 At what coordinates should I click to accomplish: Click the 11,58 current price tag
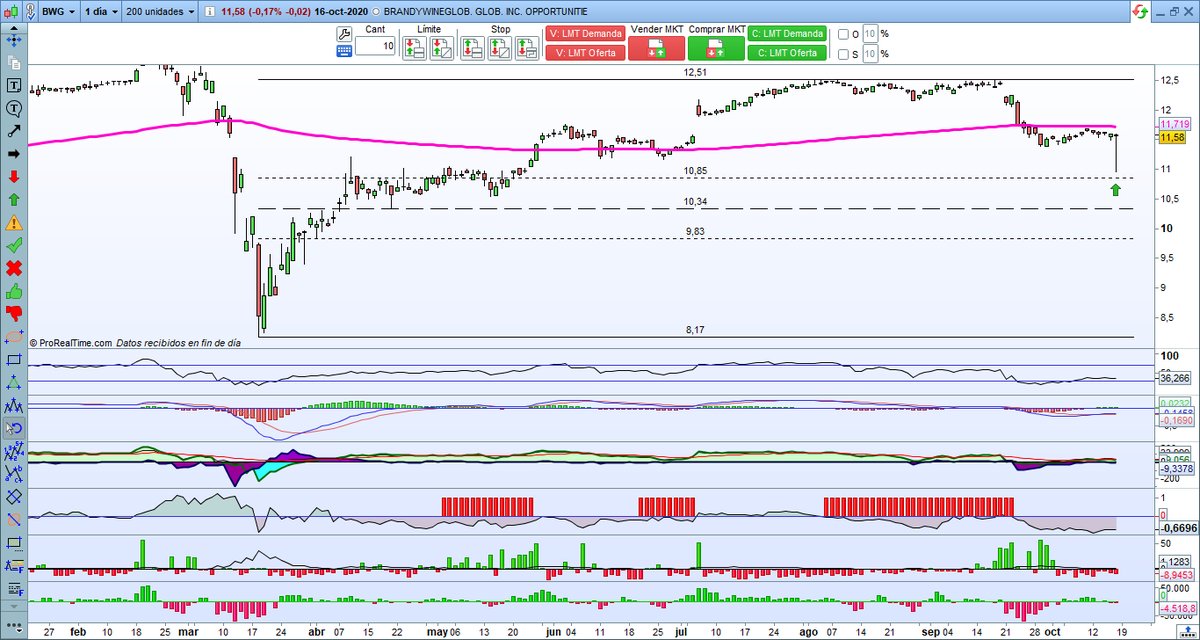pos(1172,137)
